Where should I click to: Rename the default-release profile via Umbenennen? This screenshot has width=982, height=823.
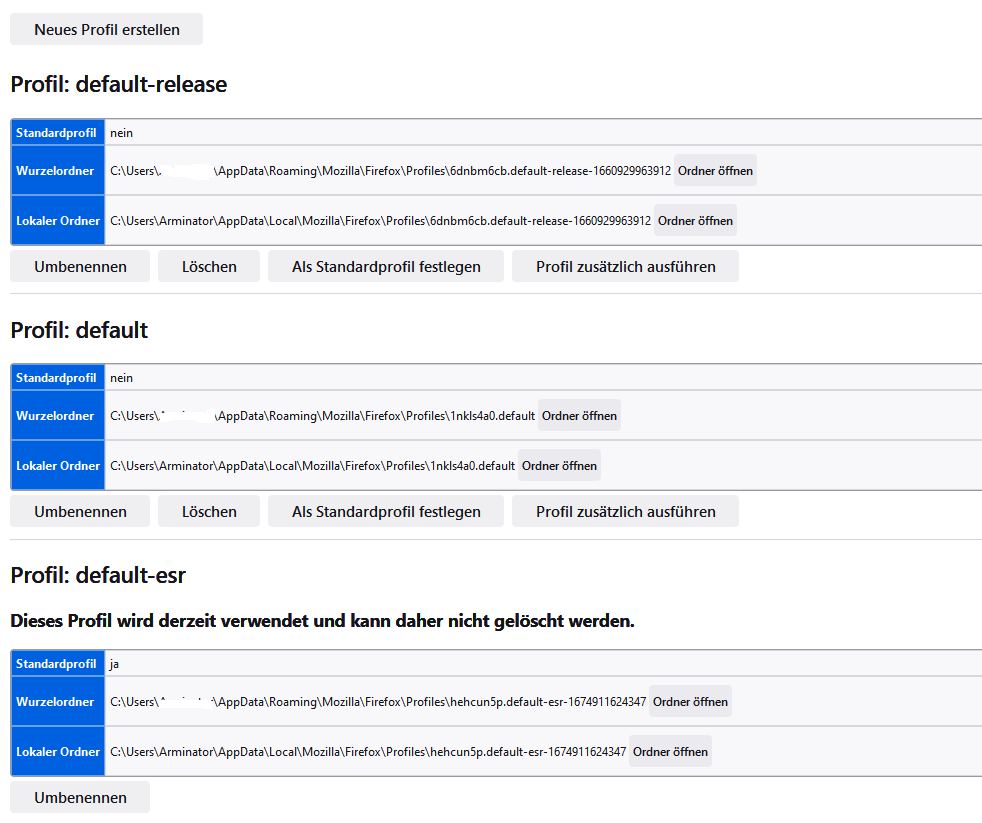pyautogui.click(x=80, y=266)
